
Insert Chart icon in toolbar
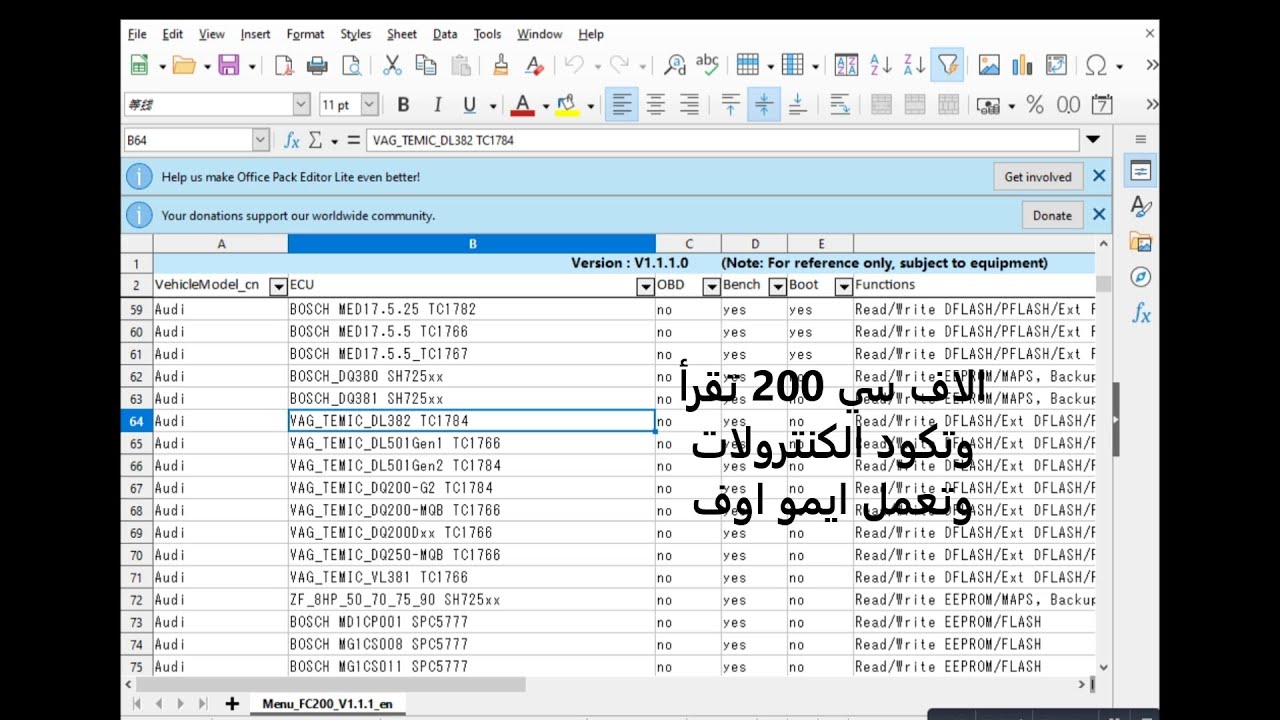(1022, 65)
